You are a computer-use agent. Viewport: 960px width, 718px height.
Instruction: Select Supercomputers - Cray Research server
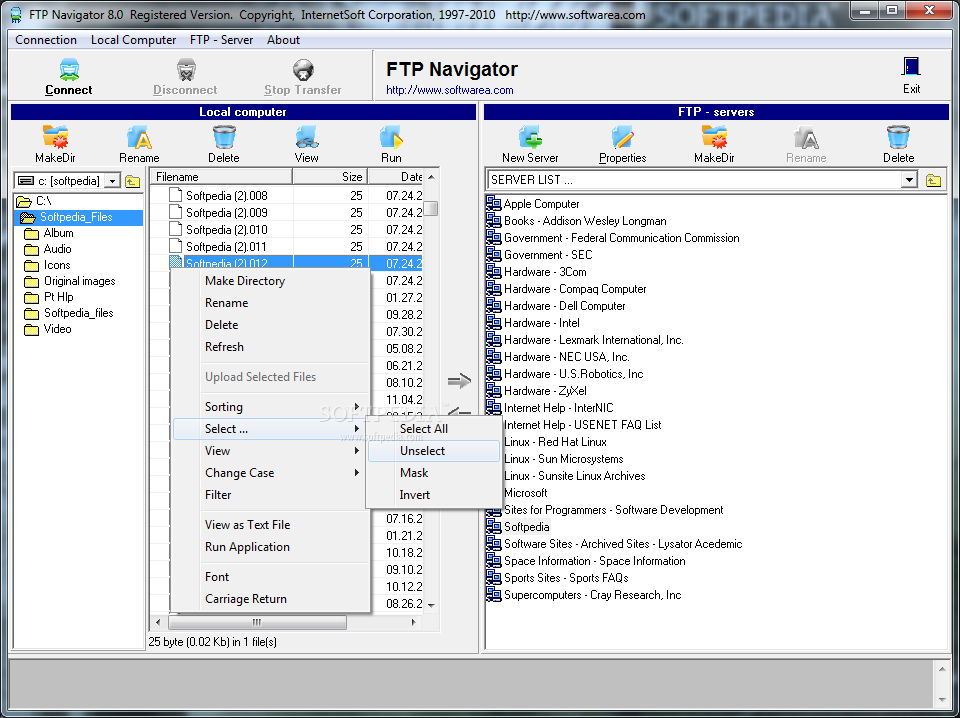pos(592,595)
